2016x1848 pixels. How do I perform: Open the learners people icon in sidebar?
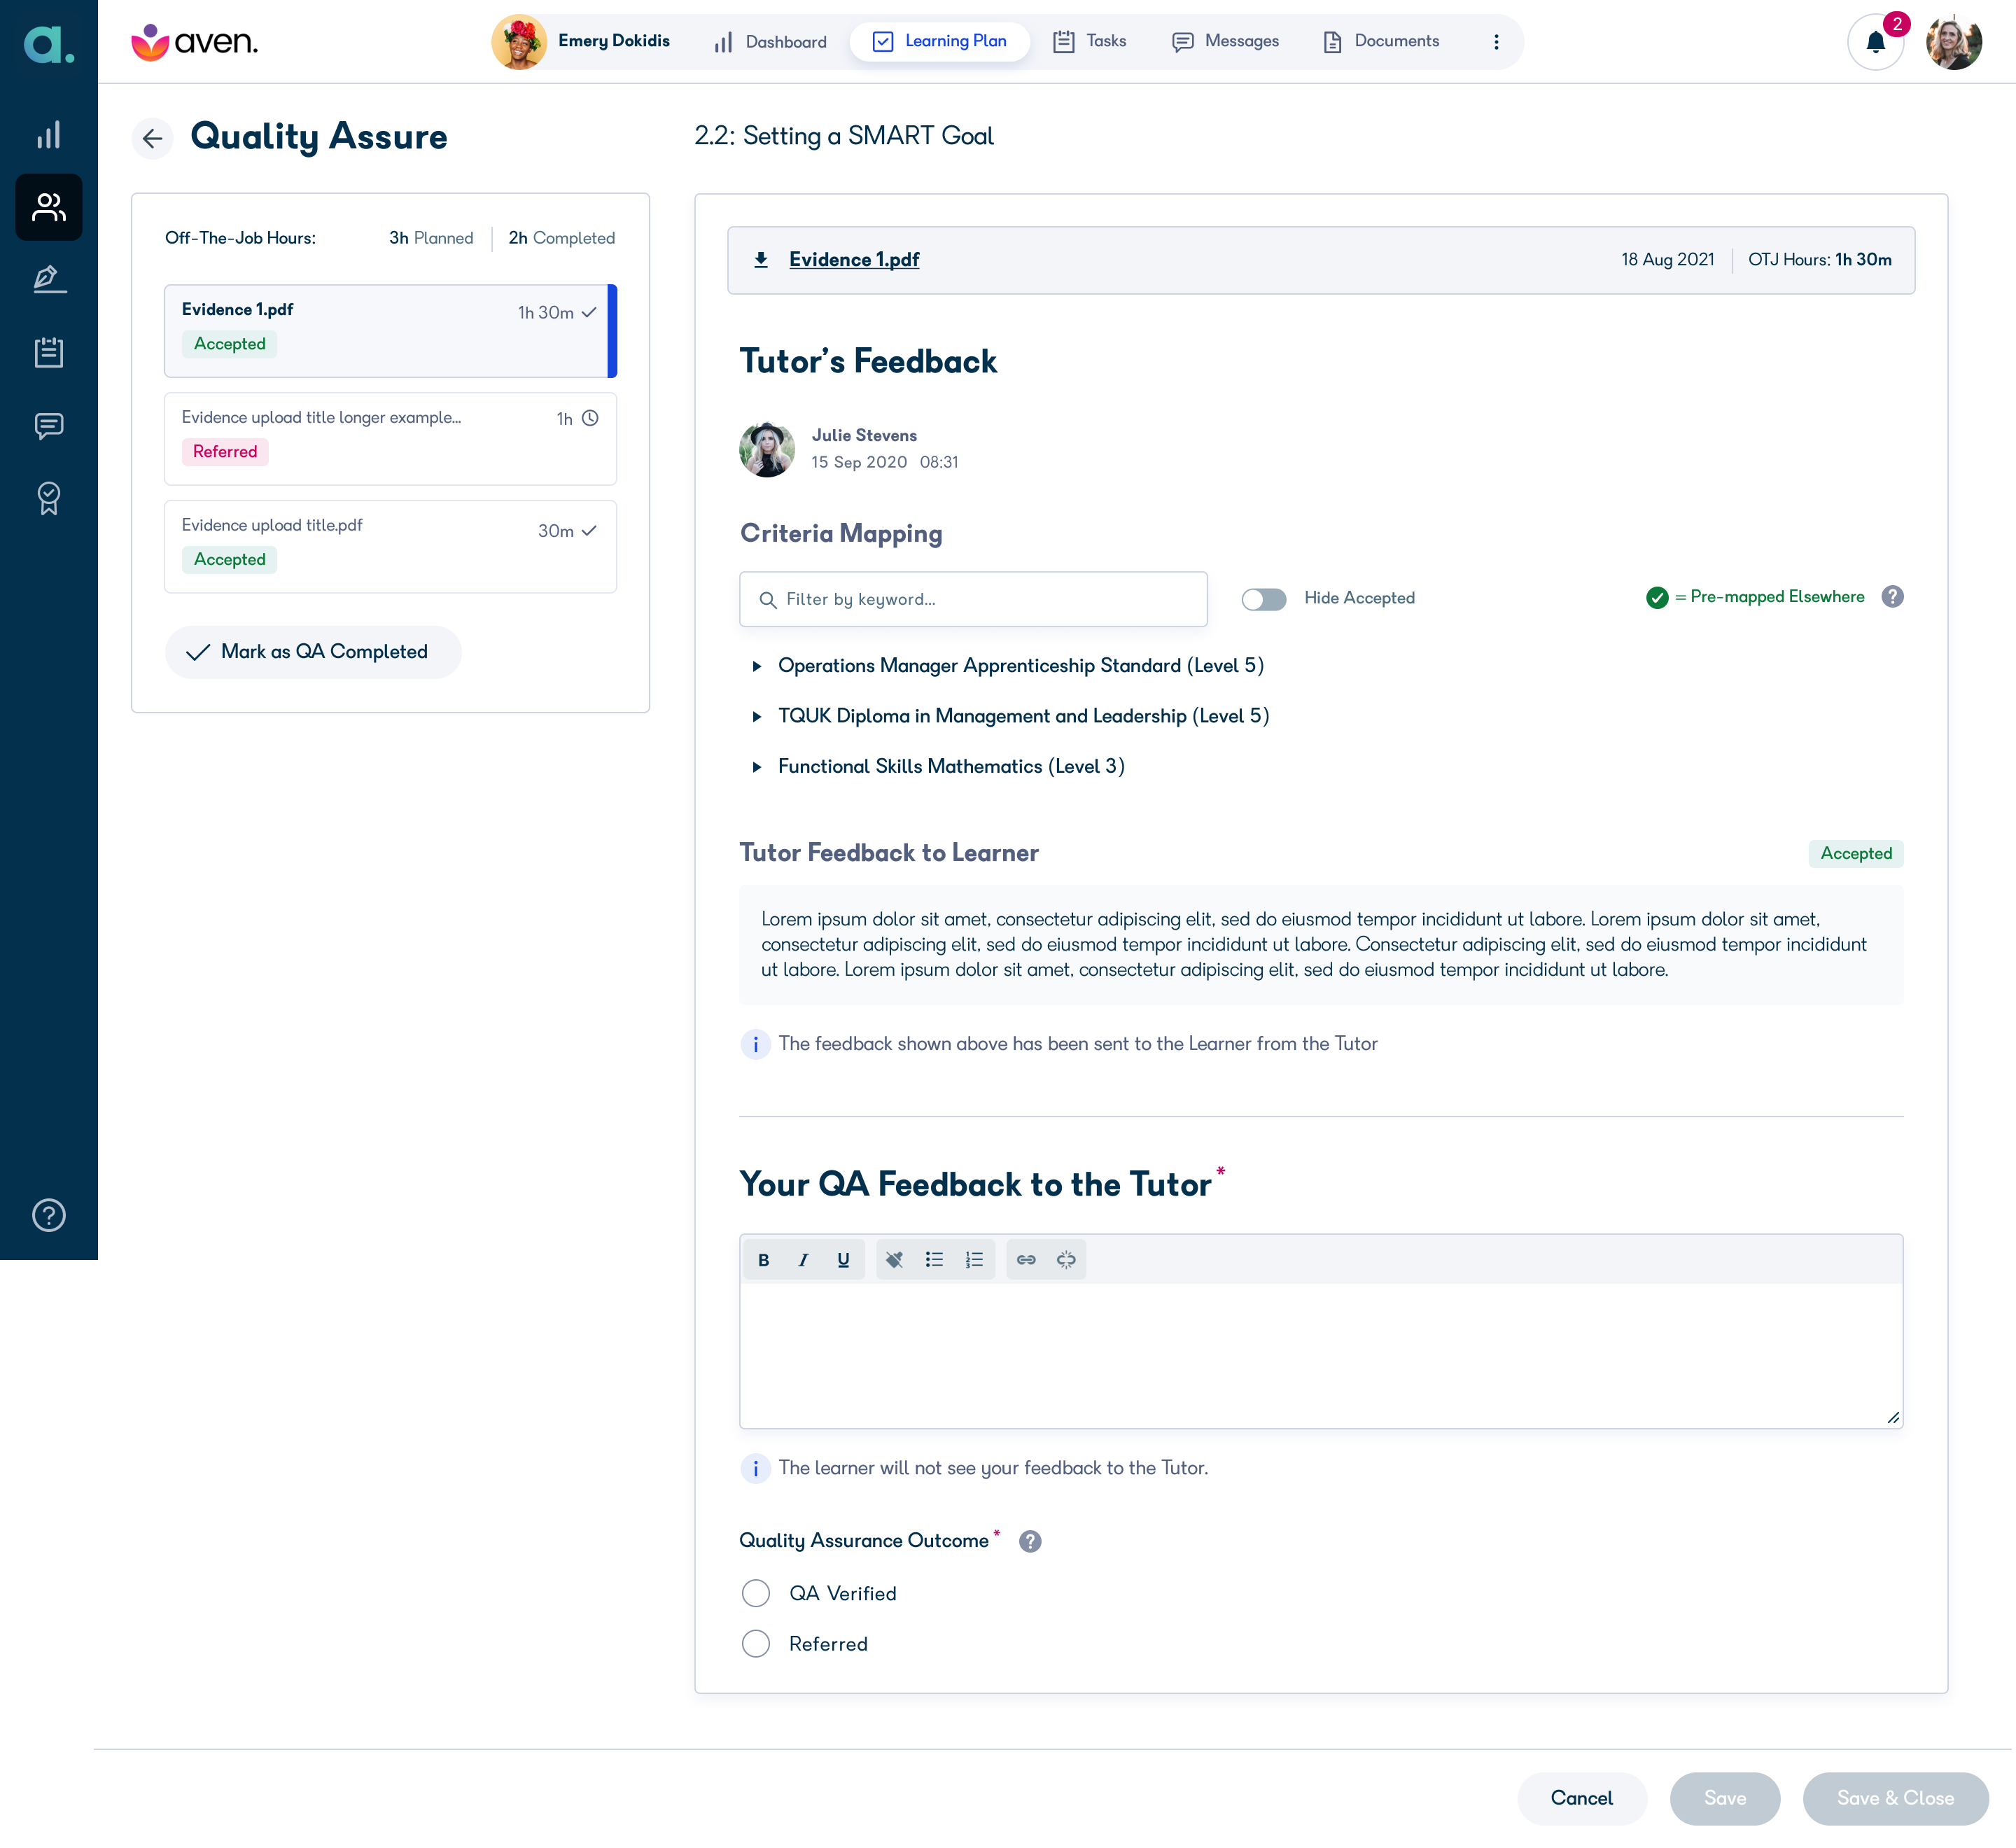pyautogui.click(x=48, y=207)
